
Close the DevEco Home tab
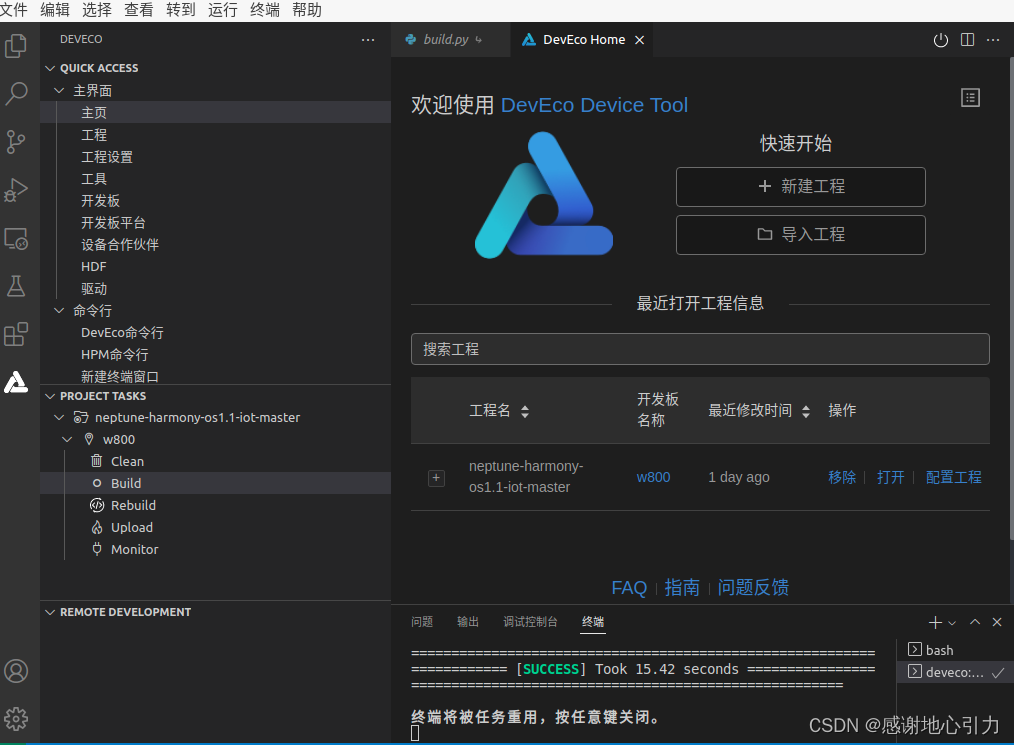640,40
